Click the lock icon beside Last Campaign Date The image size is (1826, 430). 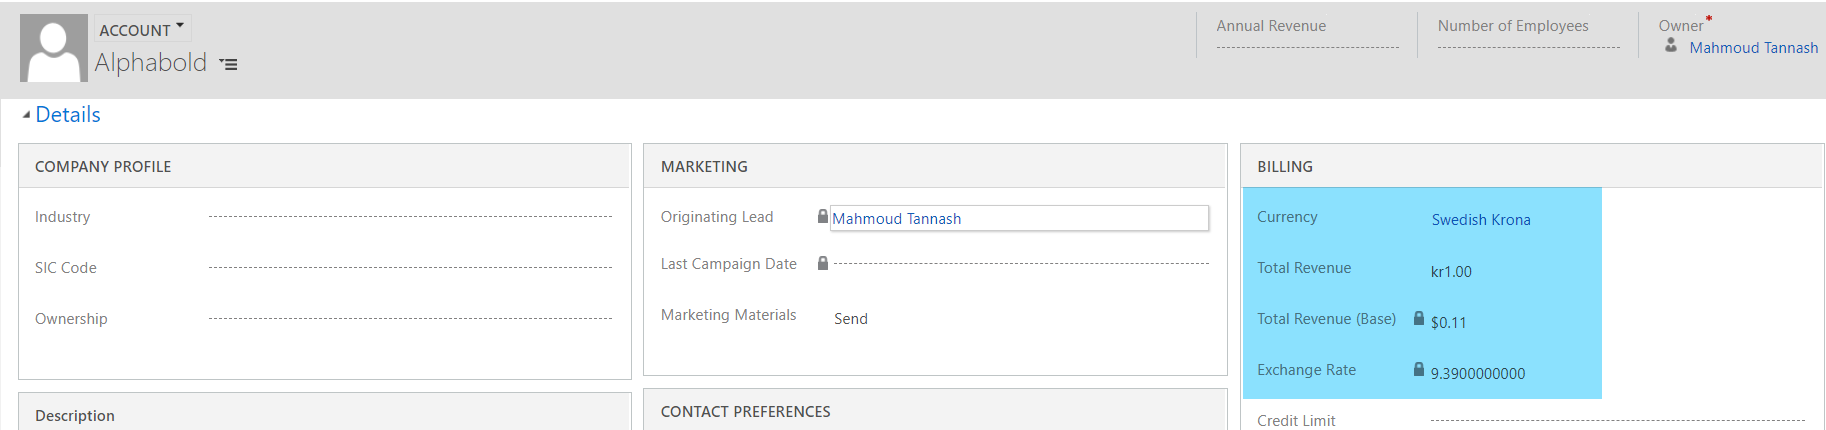[x=823, y=263]
